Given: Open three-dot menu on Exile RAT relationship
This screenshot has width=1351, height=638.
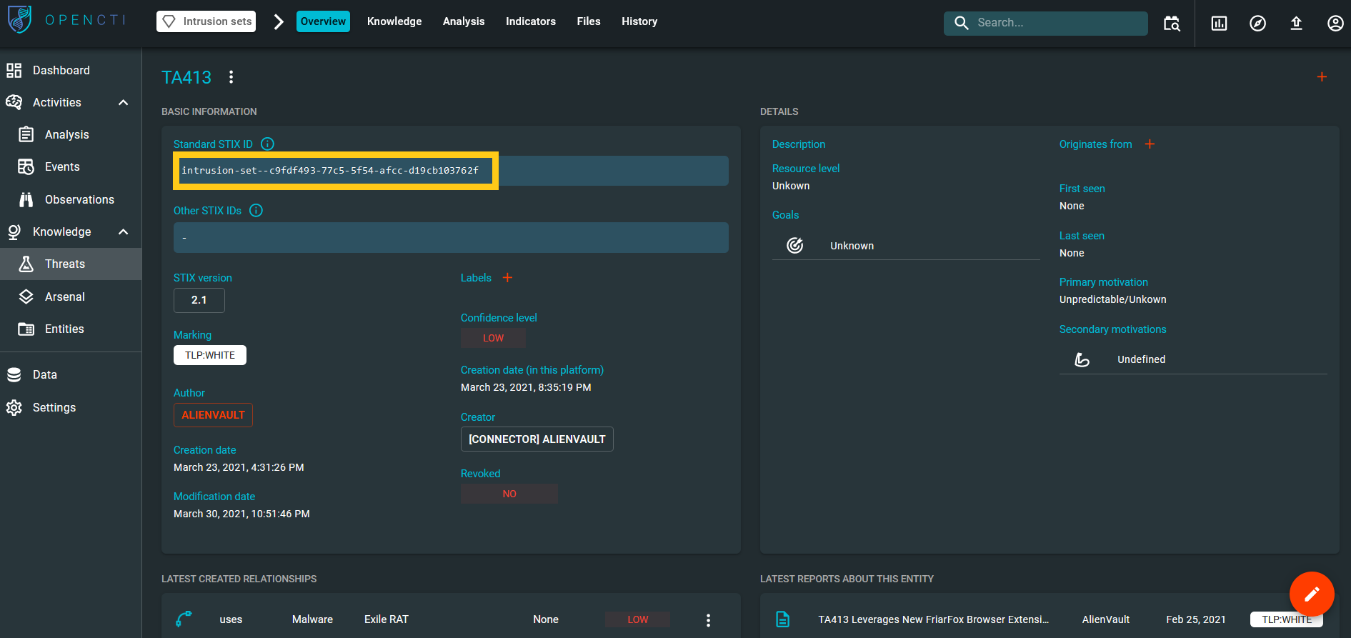Looking at the screenshot, I should 708,620.
